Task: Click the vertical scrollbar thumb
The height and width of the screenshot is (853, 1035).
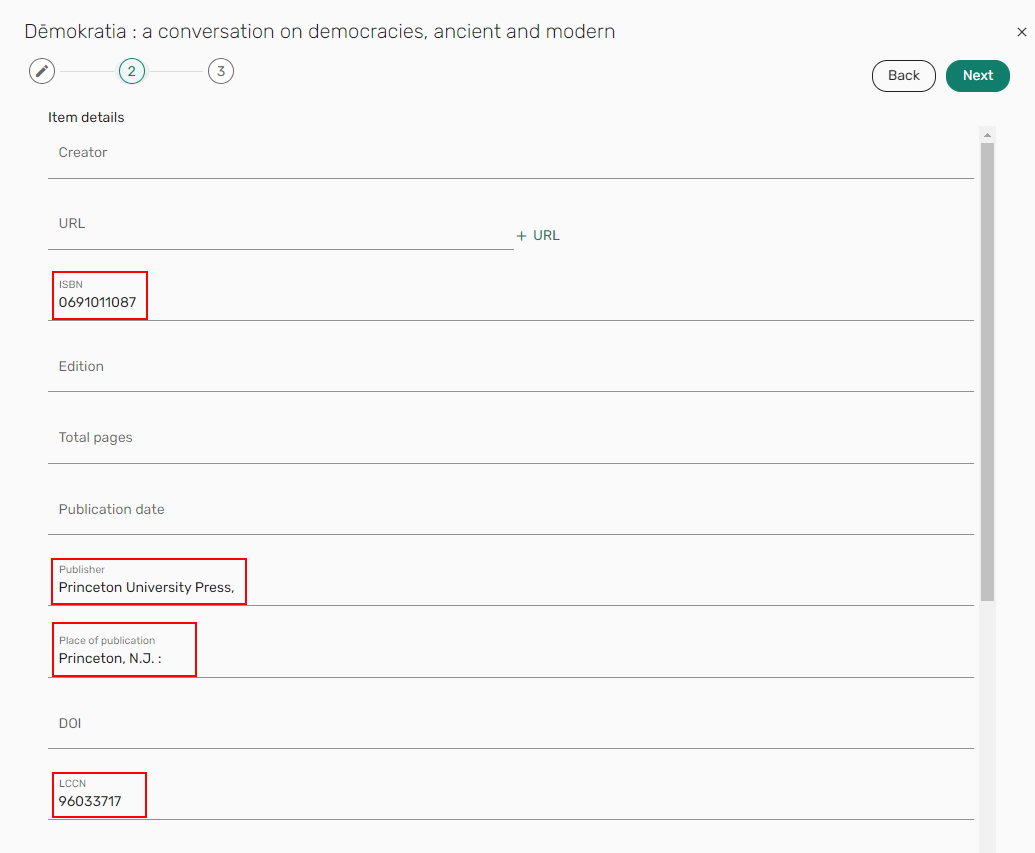Action: pyautogui.click(x=987, y=372)
